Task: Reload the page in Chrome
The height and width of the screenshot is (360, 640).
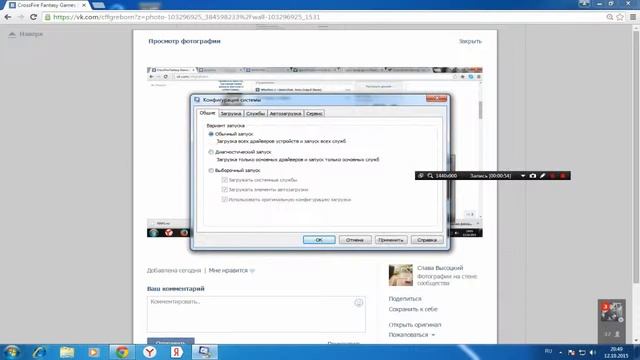Action: pyautogui.click(x=33, y=17)
